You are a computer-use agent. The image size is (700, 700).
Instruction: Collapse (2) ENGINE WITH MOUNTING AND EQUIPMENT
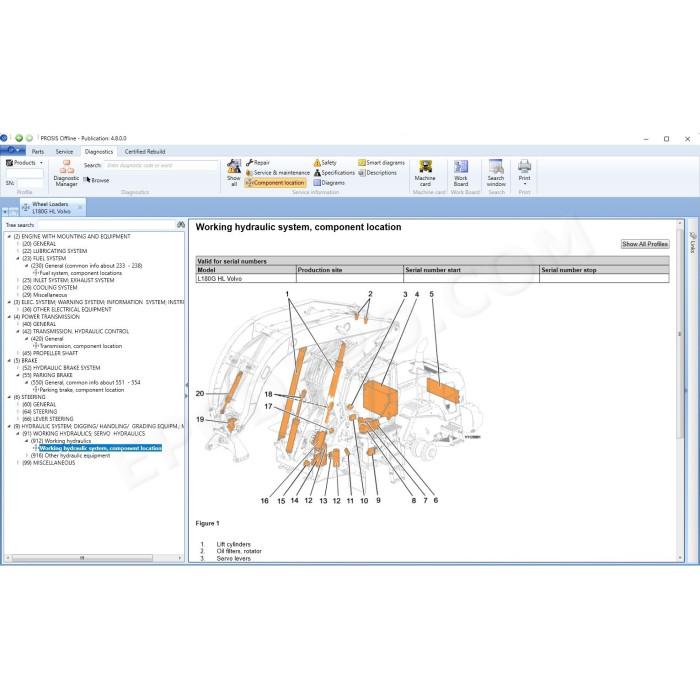click(9, 237)
